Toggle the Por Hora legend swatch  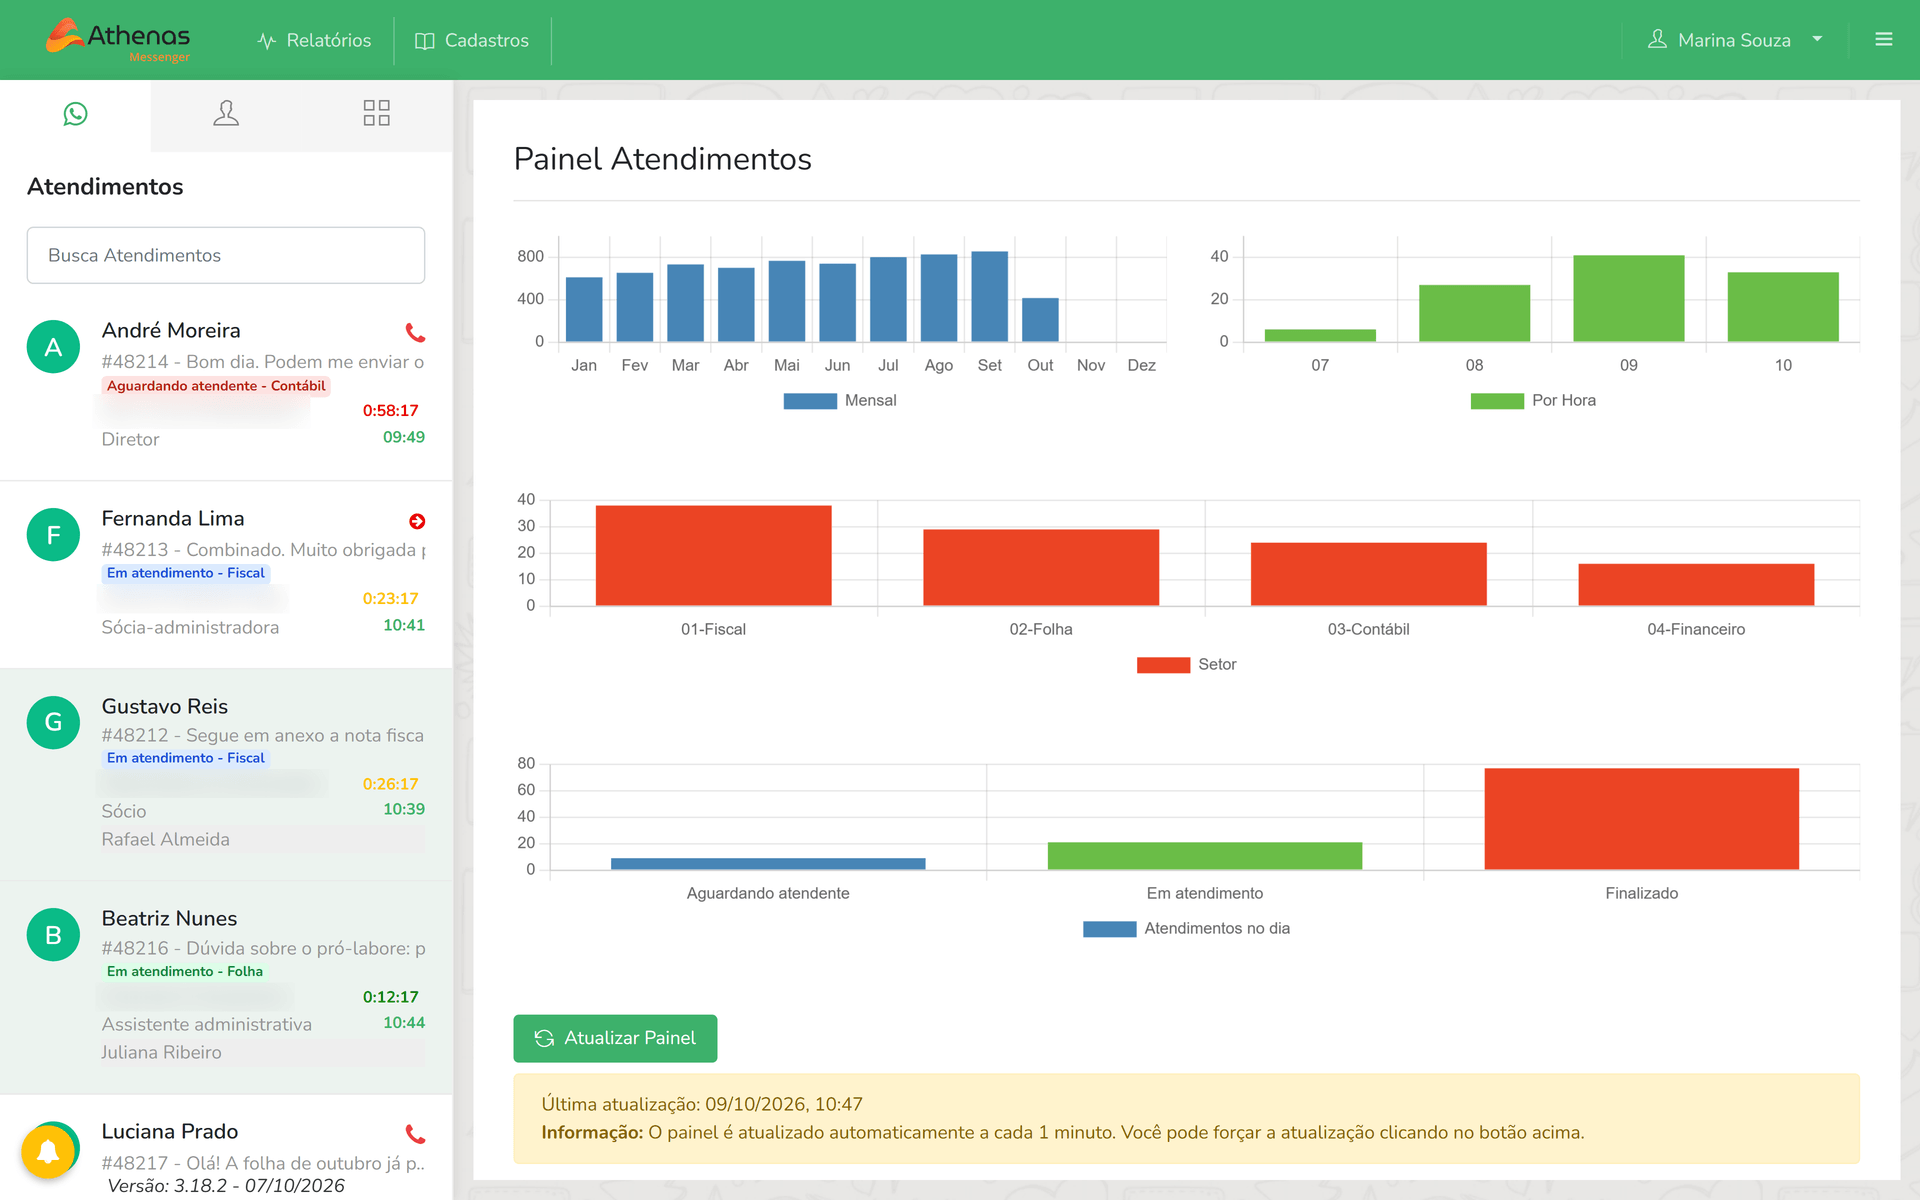1497,401
